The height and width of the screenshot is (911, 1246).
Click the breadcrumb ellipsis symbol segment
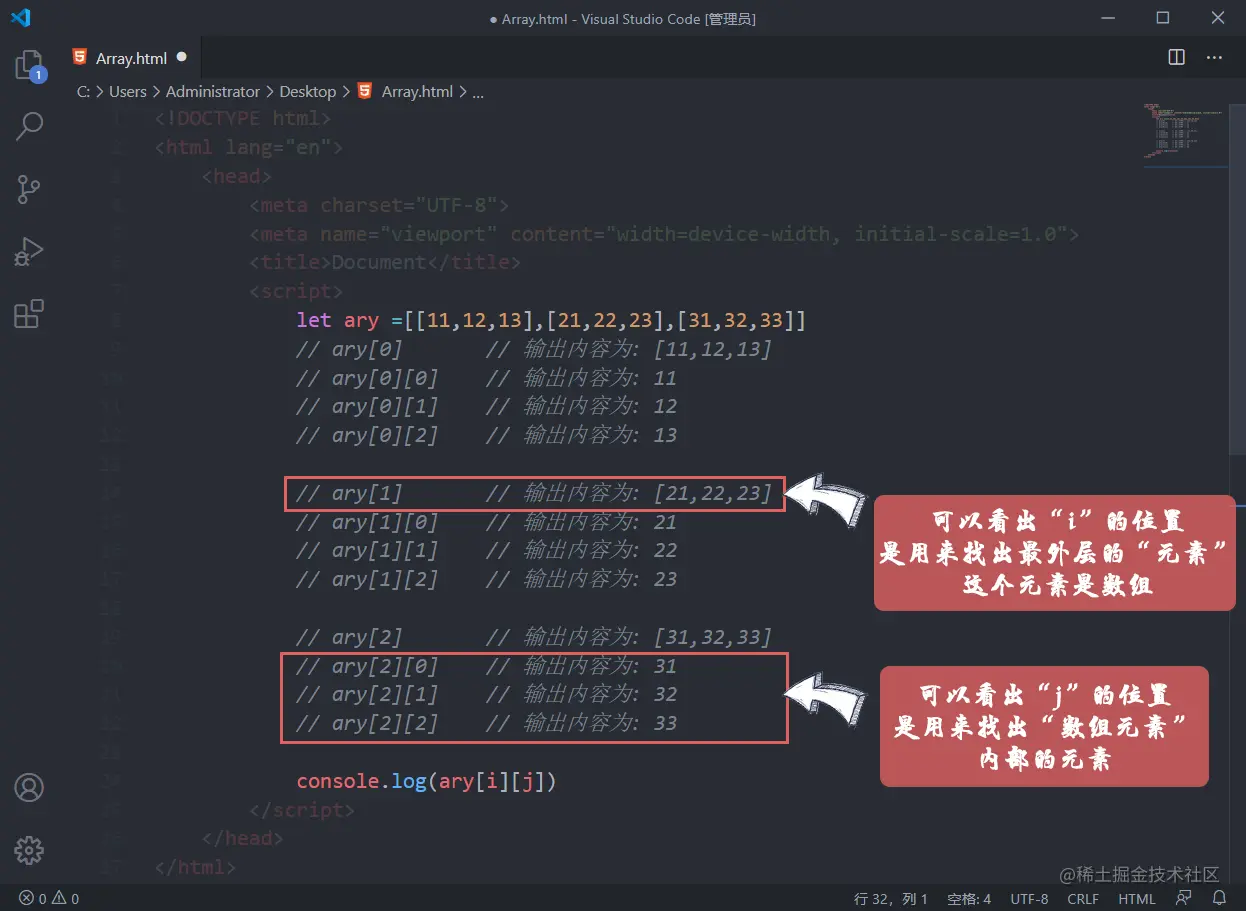(x=478, y=91)
